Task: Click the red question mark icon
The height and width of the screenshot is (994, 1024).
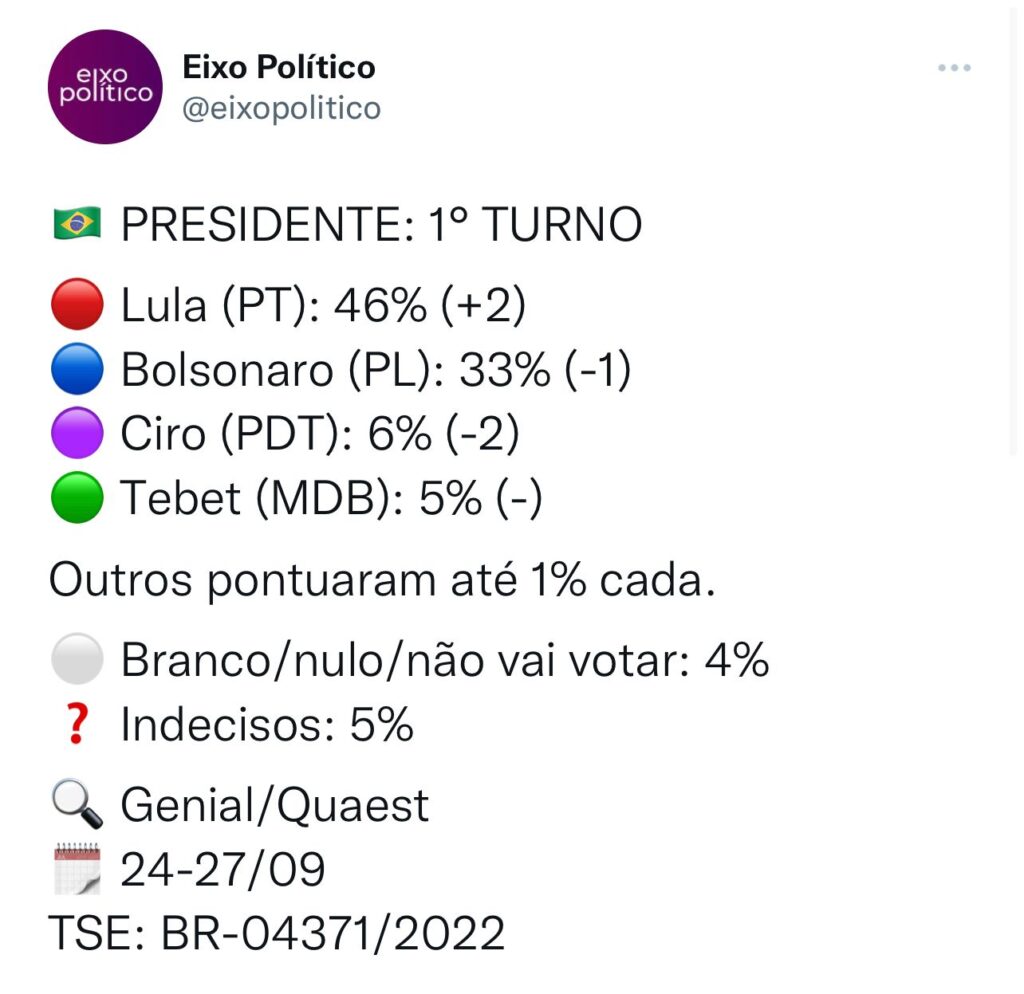Action: coord(76,725)
